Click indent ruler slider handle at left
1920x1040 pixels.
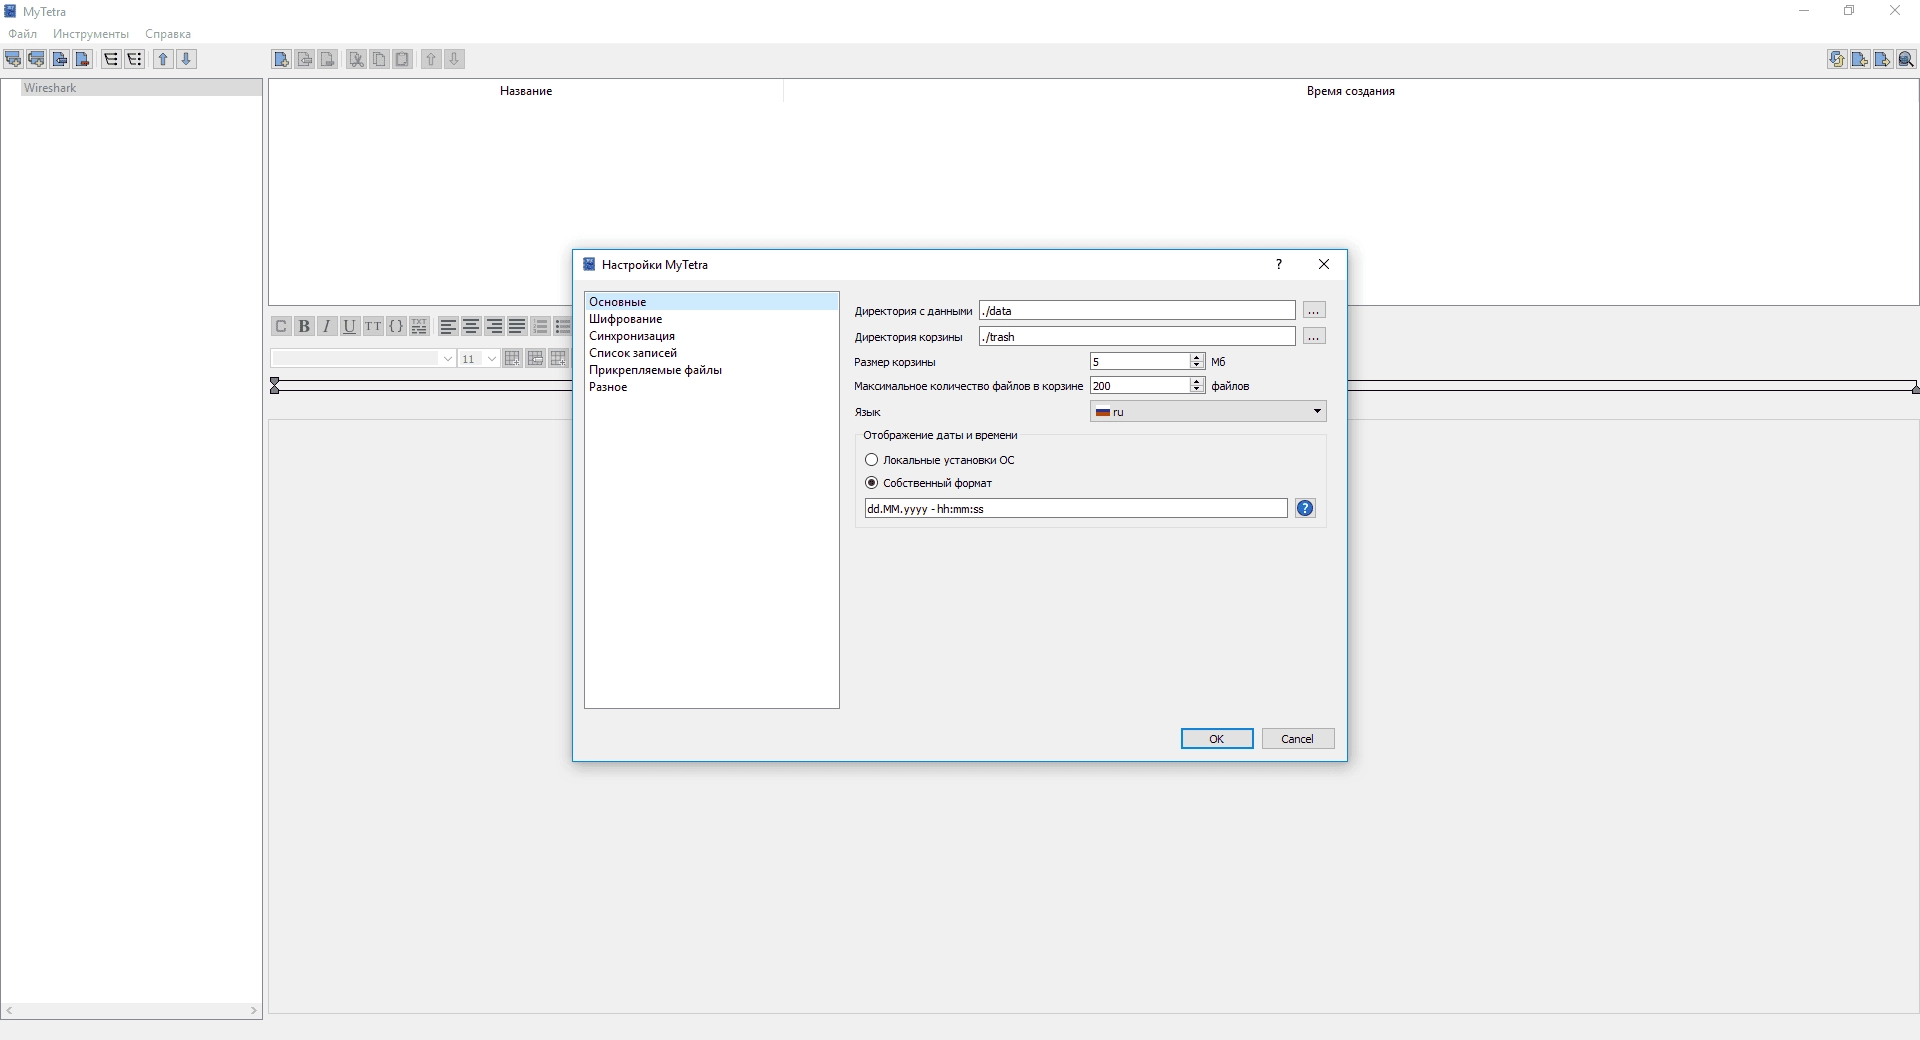point(275,385)
